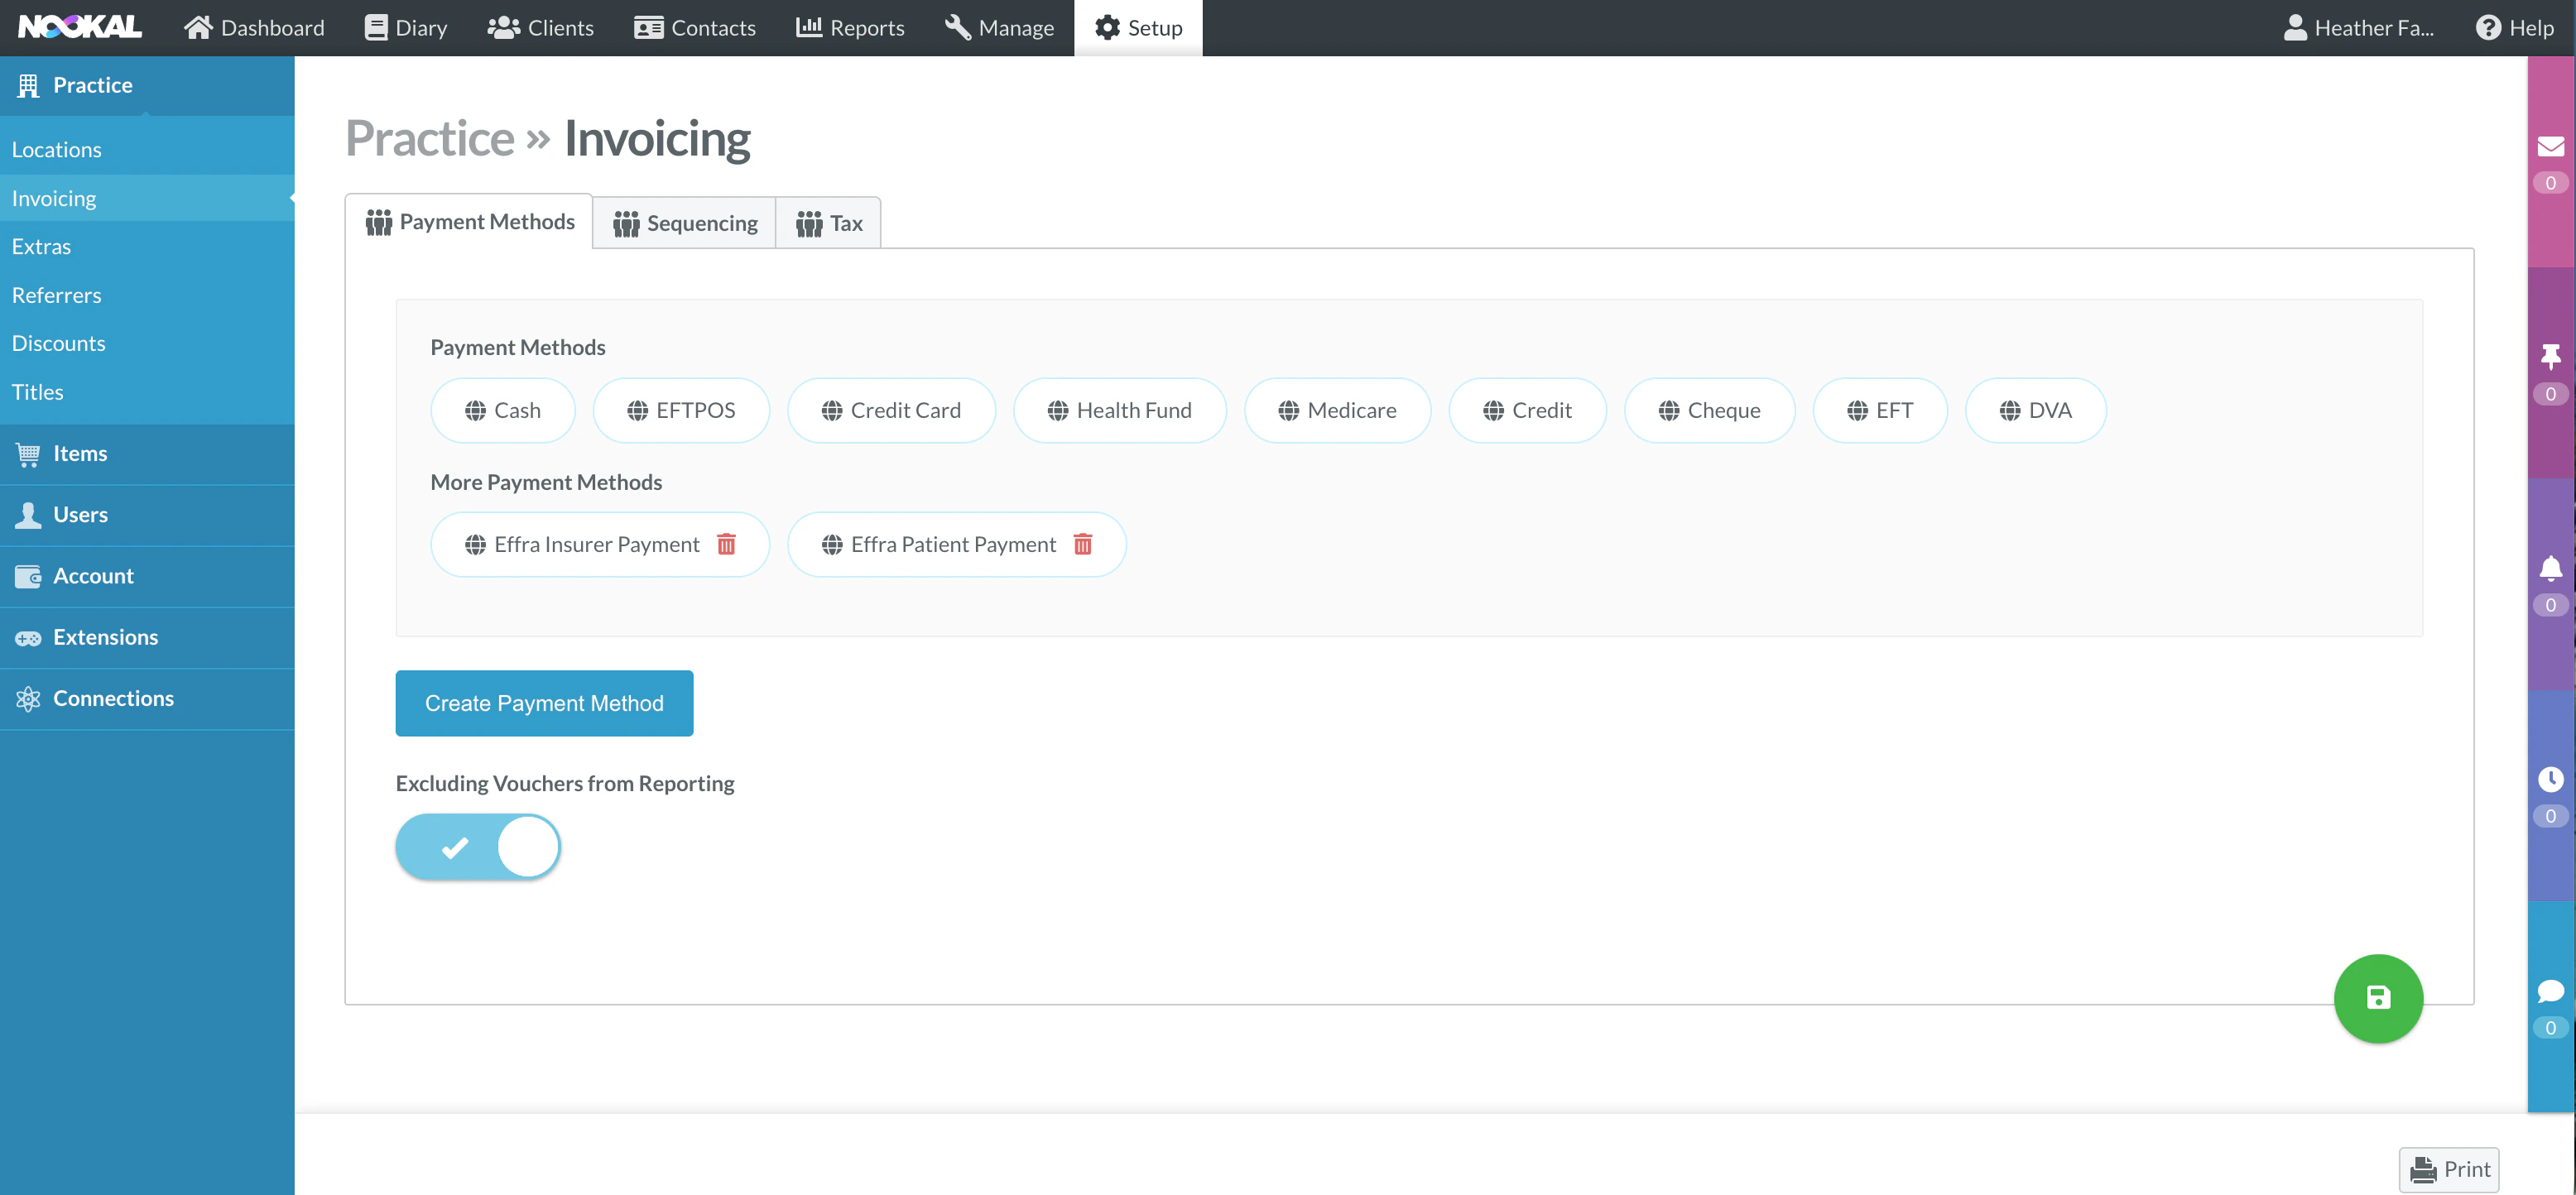Delete the Effra Insurer Payment method
2576x1195 pixels.
coord(727,544)
